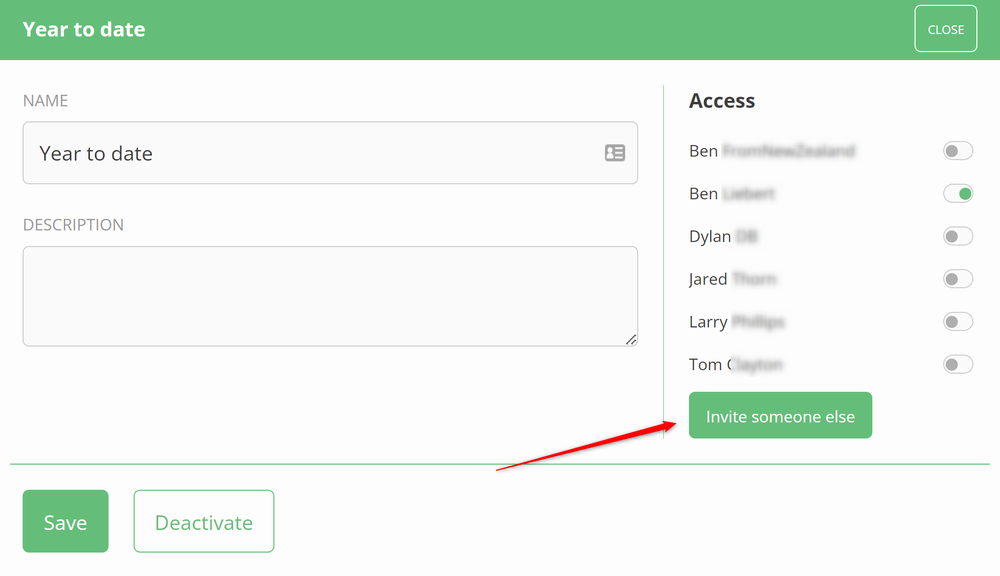
Task: Select Tom's name in the Access list
Action: pos(735,365)
